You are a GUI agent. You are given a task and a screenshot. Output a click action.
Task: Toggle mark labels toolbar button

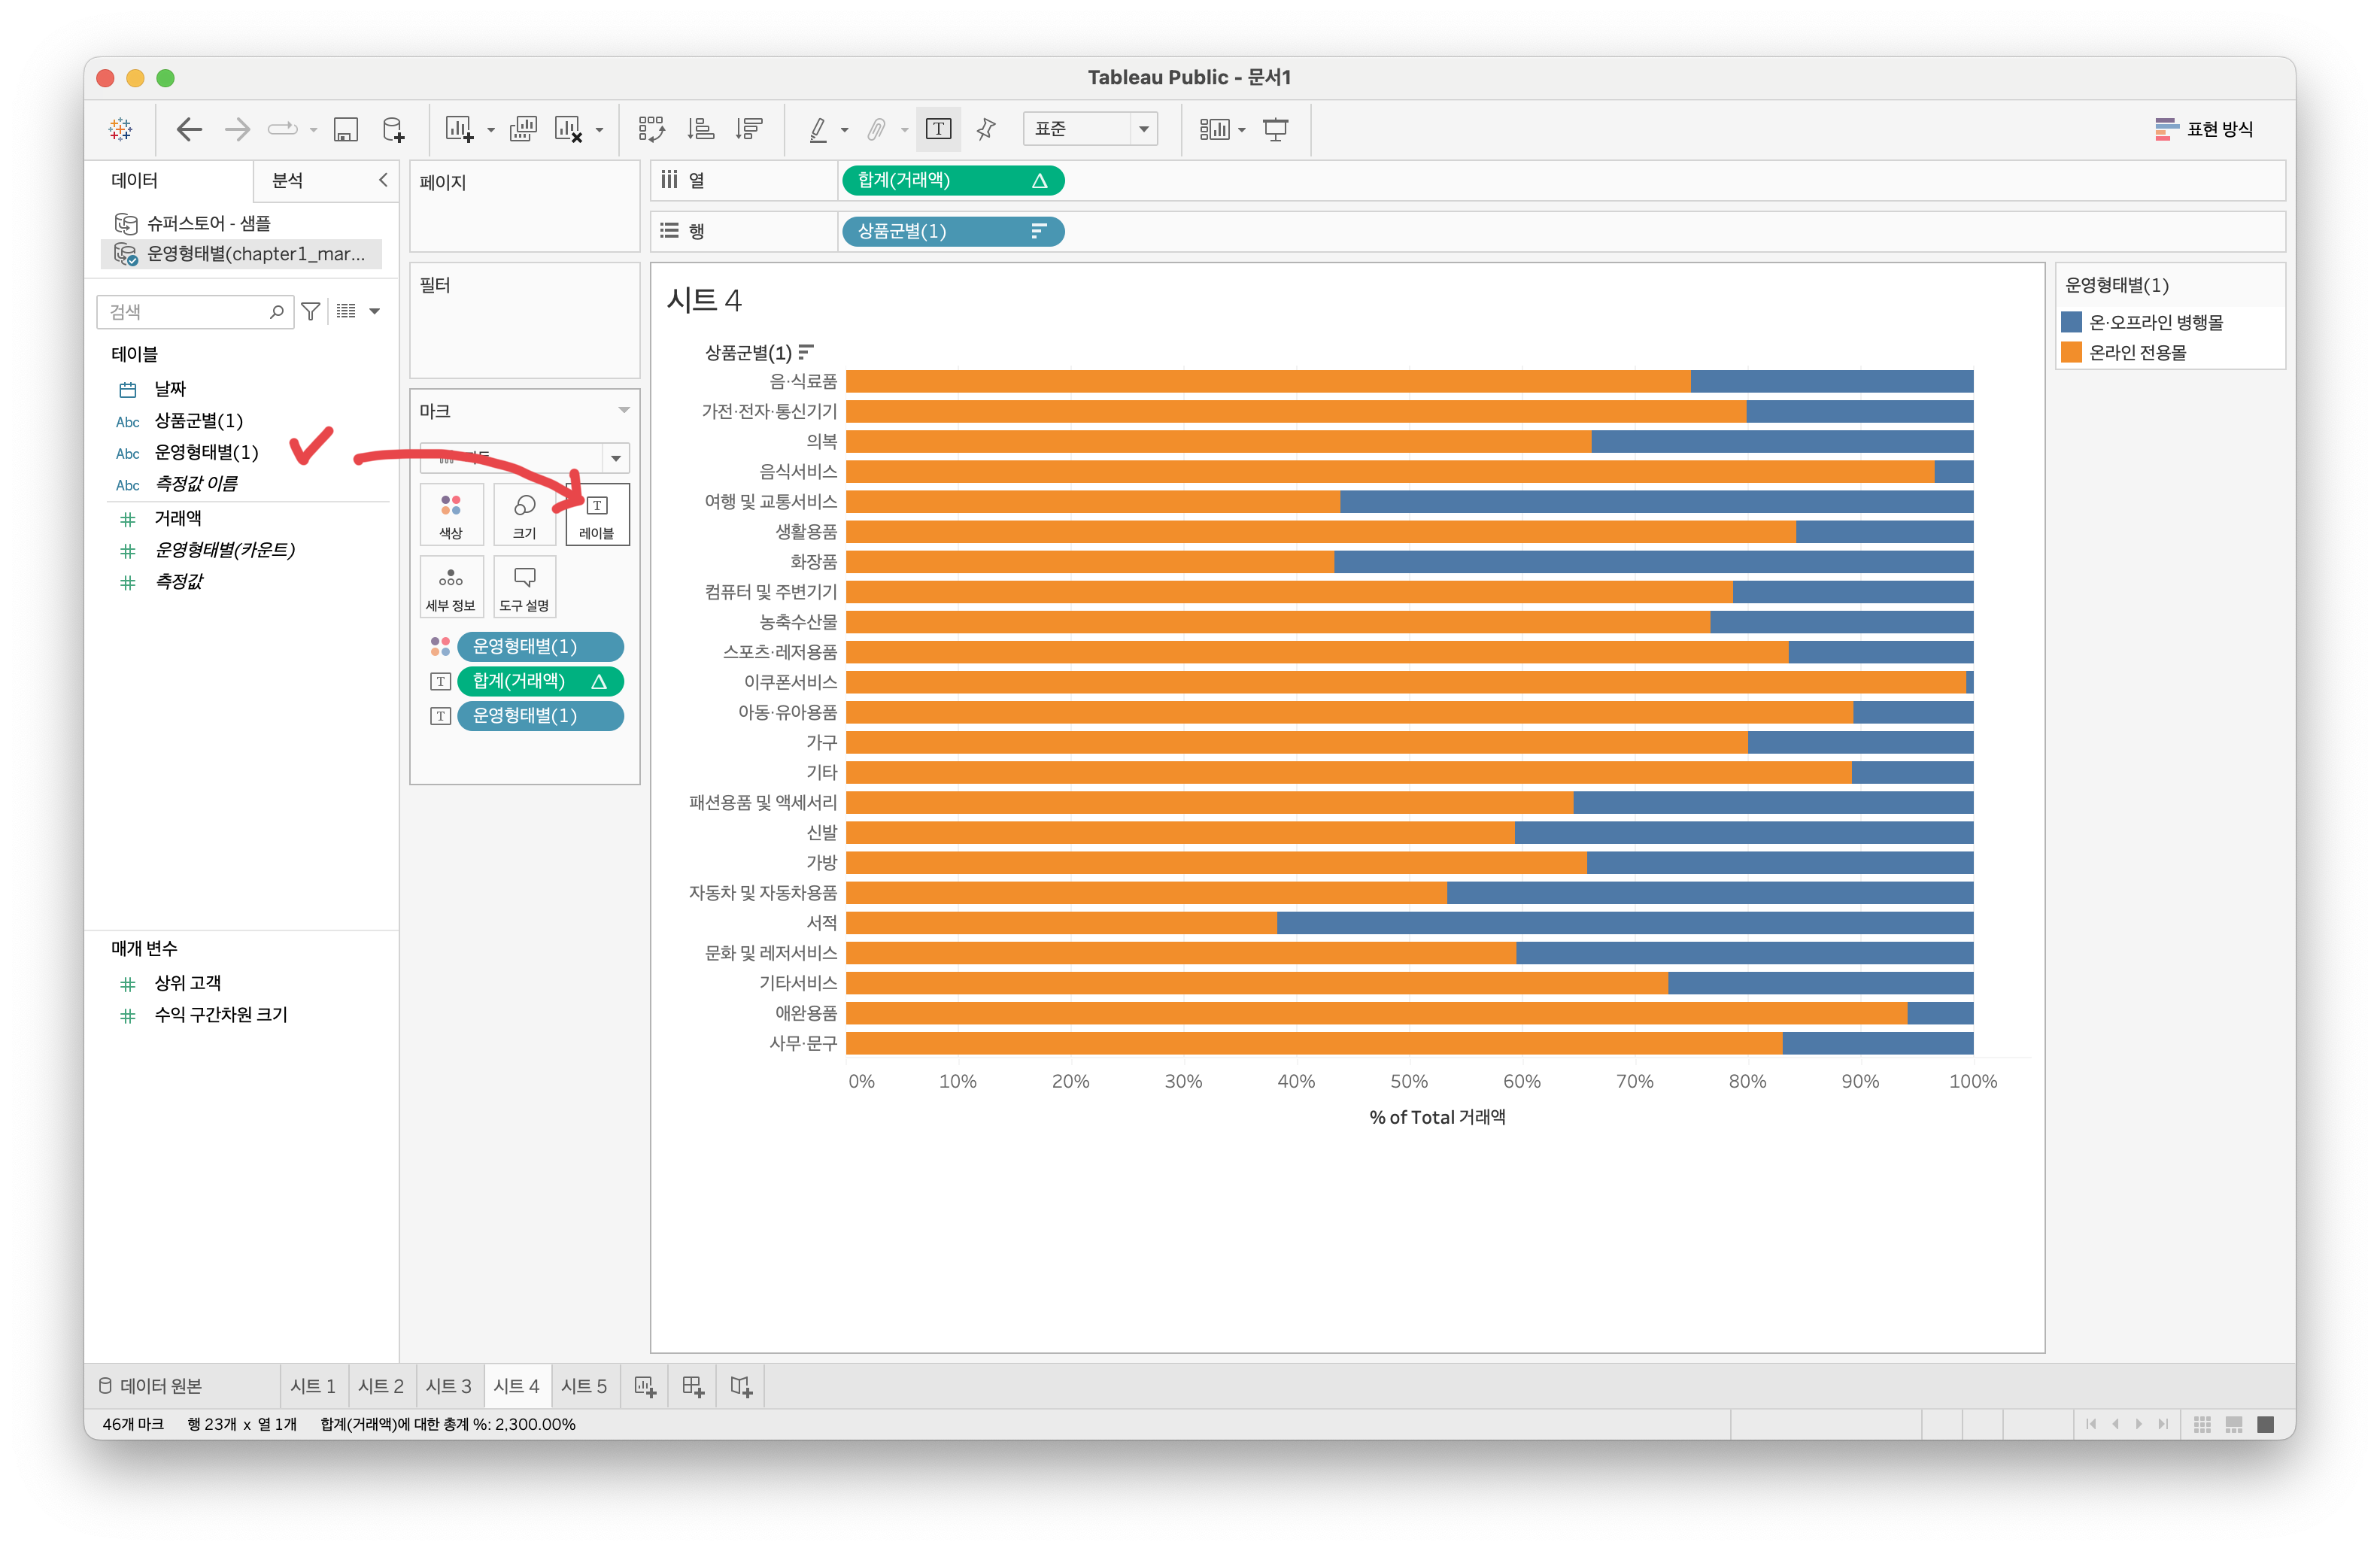pos(938,129)
